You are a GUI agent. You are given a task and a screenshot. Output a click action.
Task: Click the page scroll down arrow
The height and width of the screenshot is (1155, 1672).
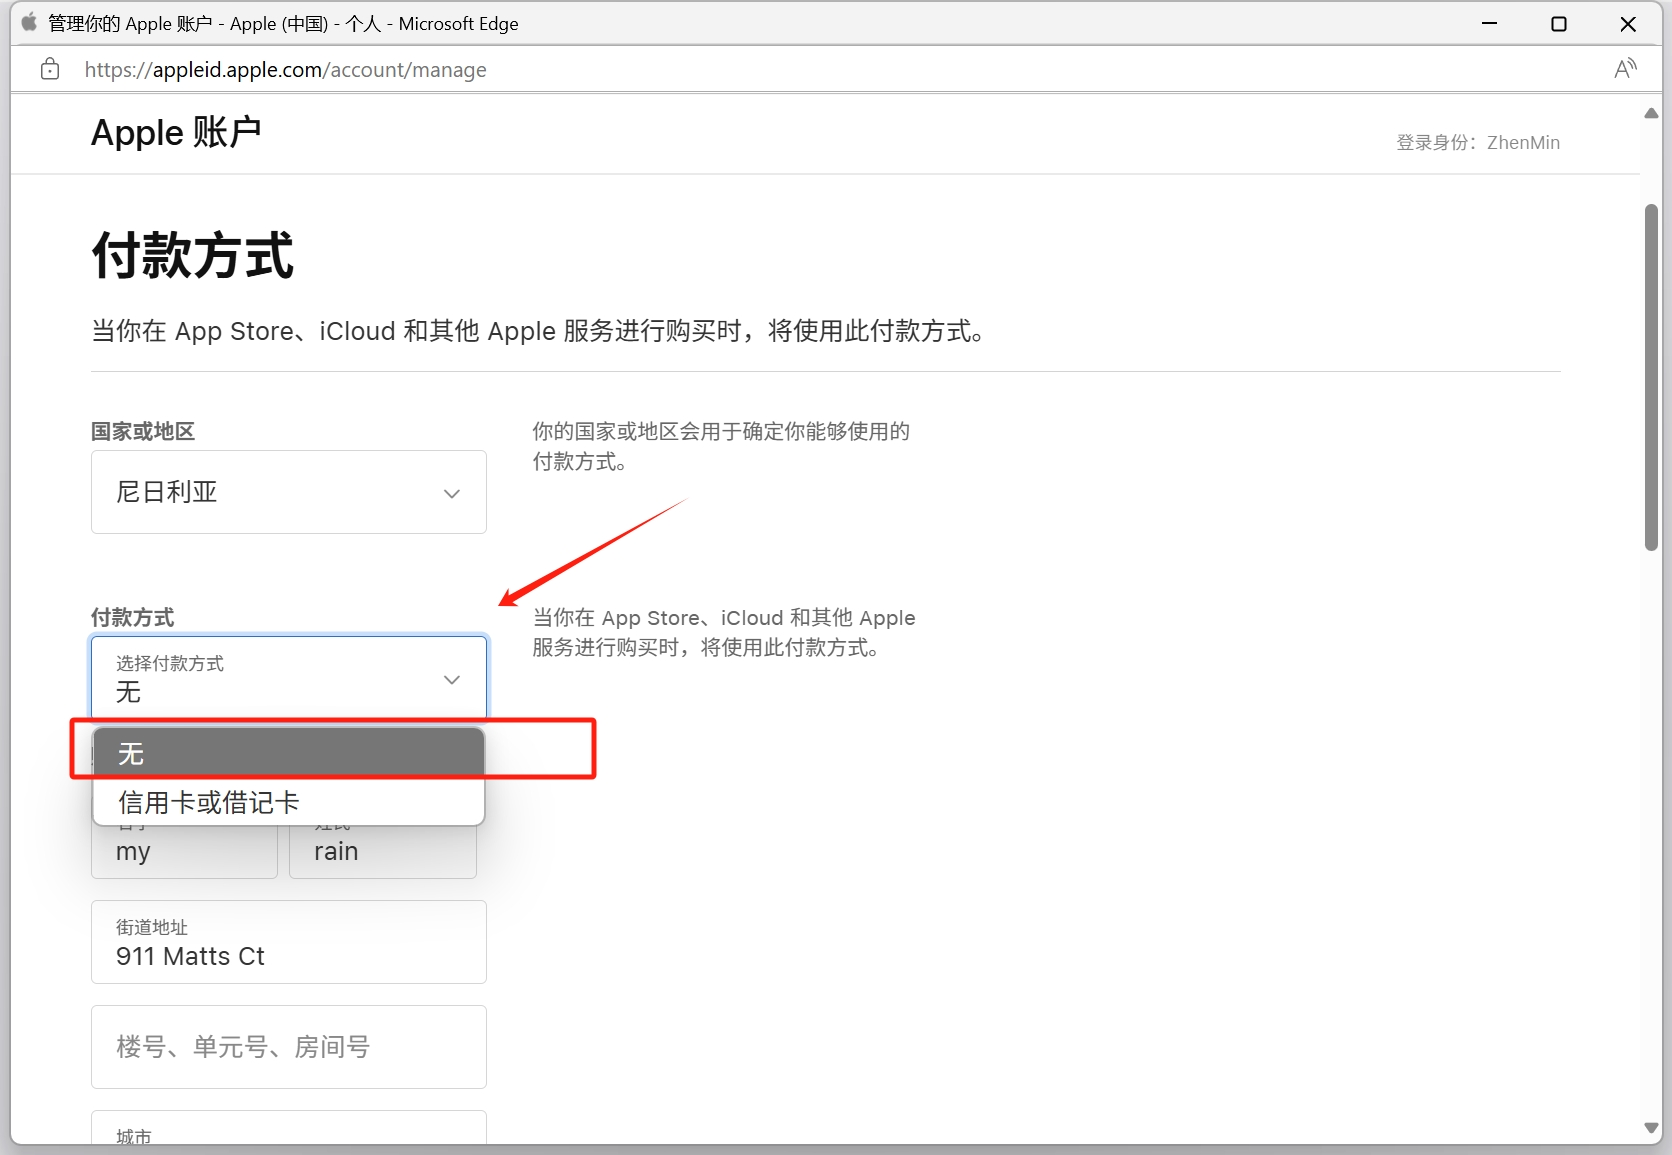click(1651, 1127)
